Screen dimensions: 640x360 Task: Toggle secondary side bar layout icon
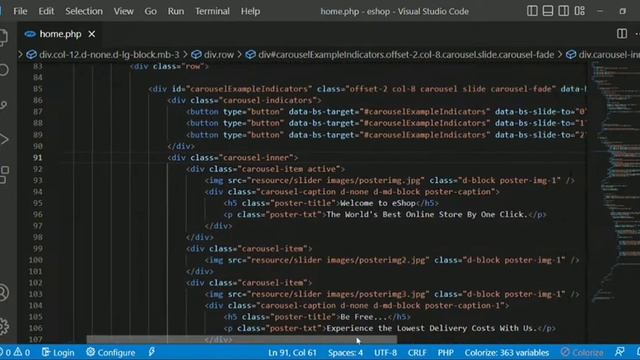[x=563, y=11]
